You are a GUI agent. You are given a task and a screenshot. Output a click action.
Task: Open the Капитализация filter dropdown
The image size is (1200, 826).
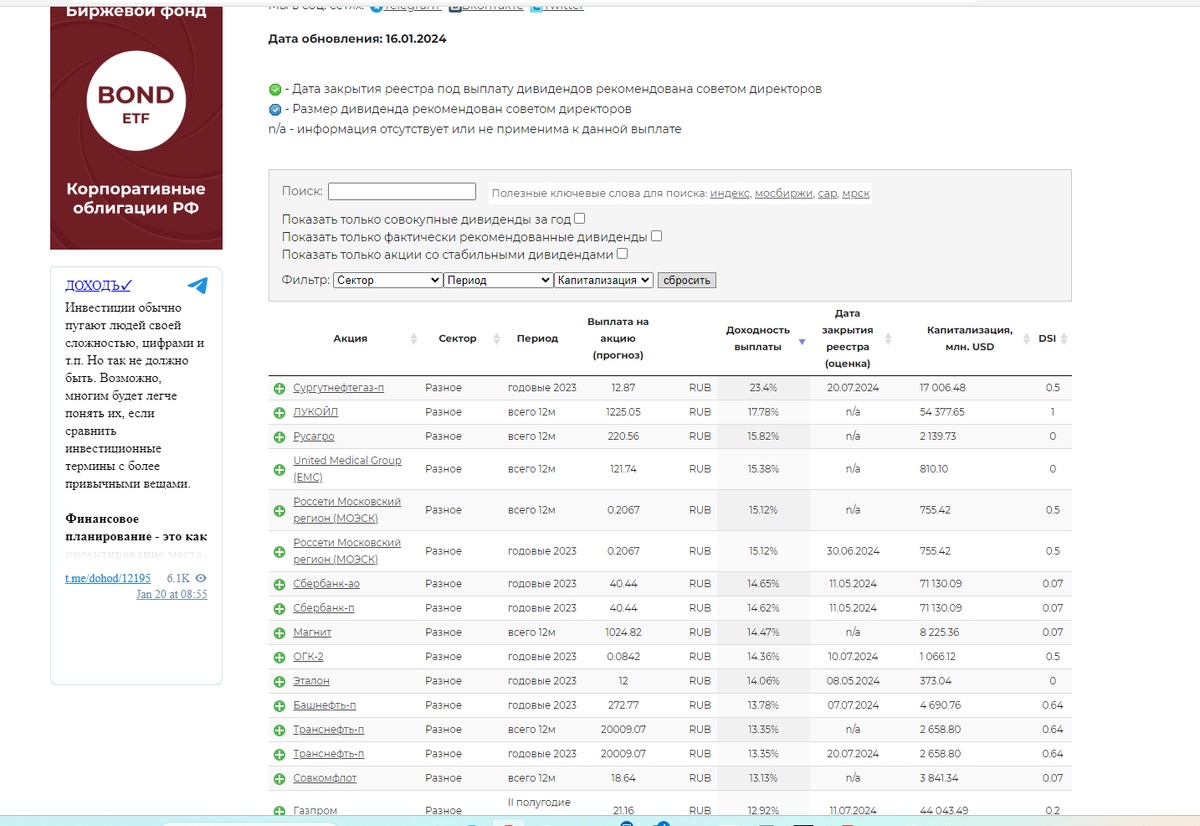(604, 280)
